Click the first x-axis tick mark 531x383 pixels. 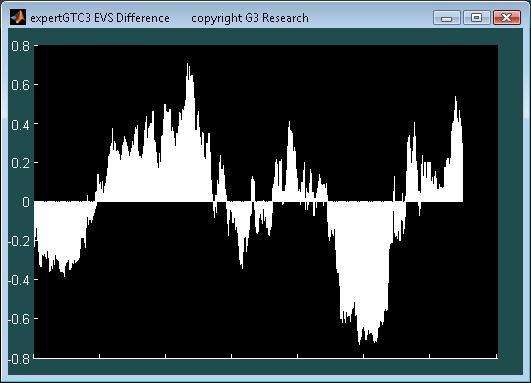click(100, 356)
